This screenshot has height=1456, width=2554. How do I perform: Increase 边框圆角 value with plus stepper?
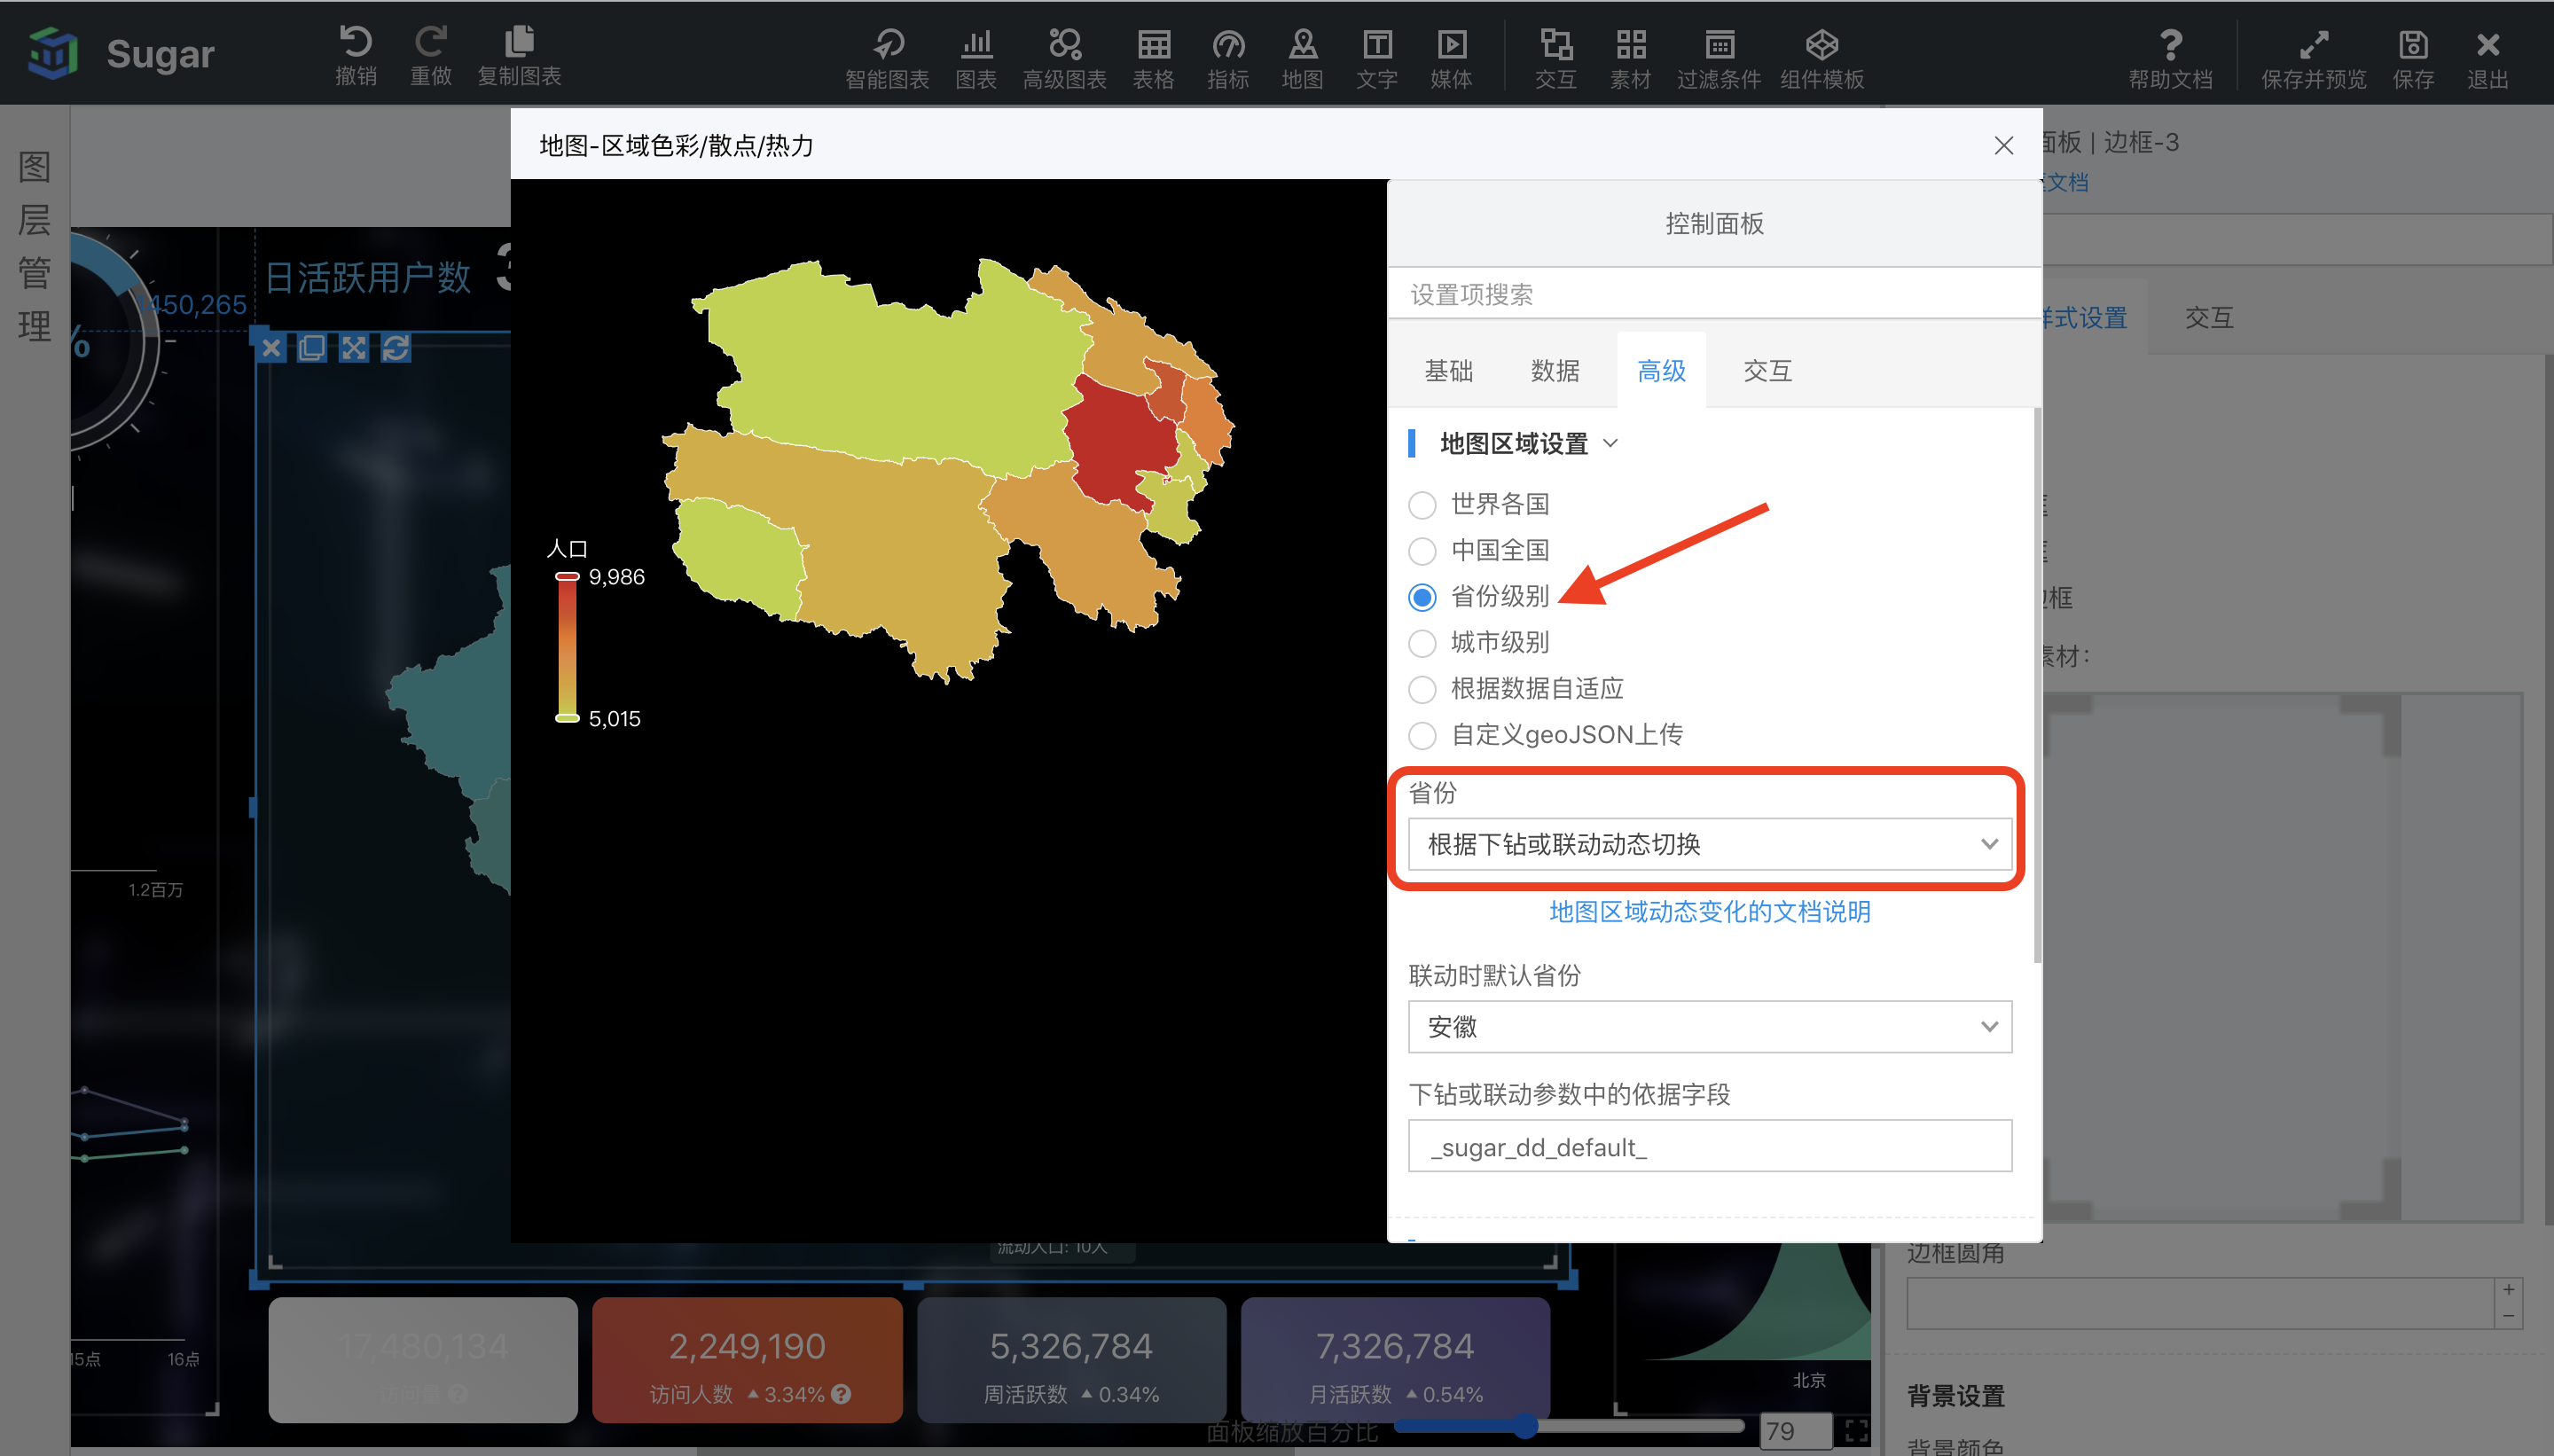click(x=2508, y=1289)
